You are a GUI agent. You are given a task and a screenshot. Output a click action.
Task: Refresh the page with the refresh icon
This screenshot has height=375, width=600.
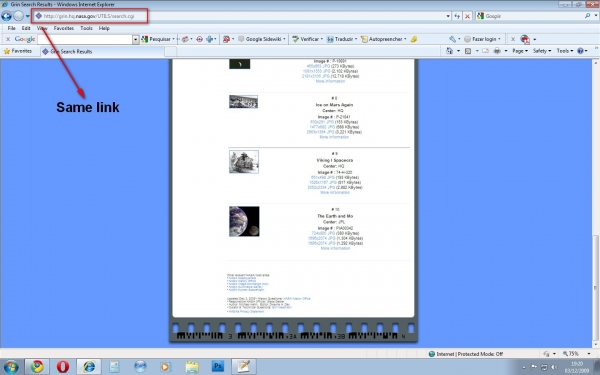(x=457, y=16)
